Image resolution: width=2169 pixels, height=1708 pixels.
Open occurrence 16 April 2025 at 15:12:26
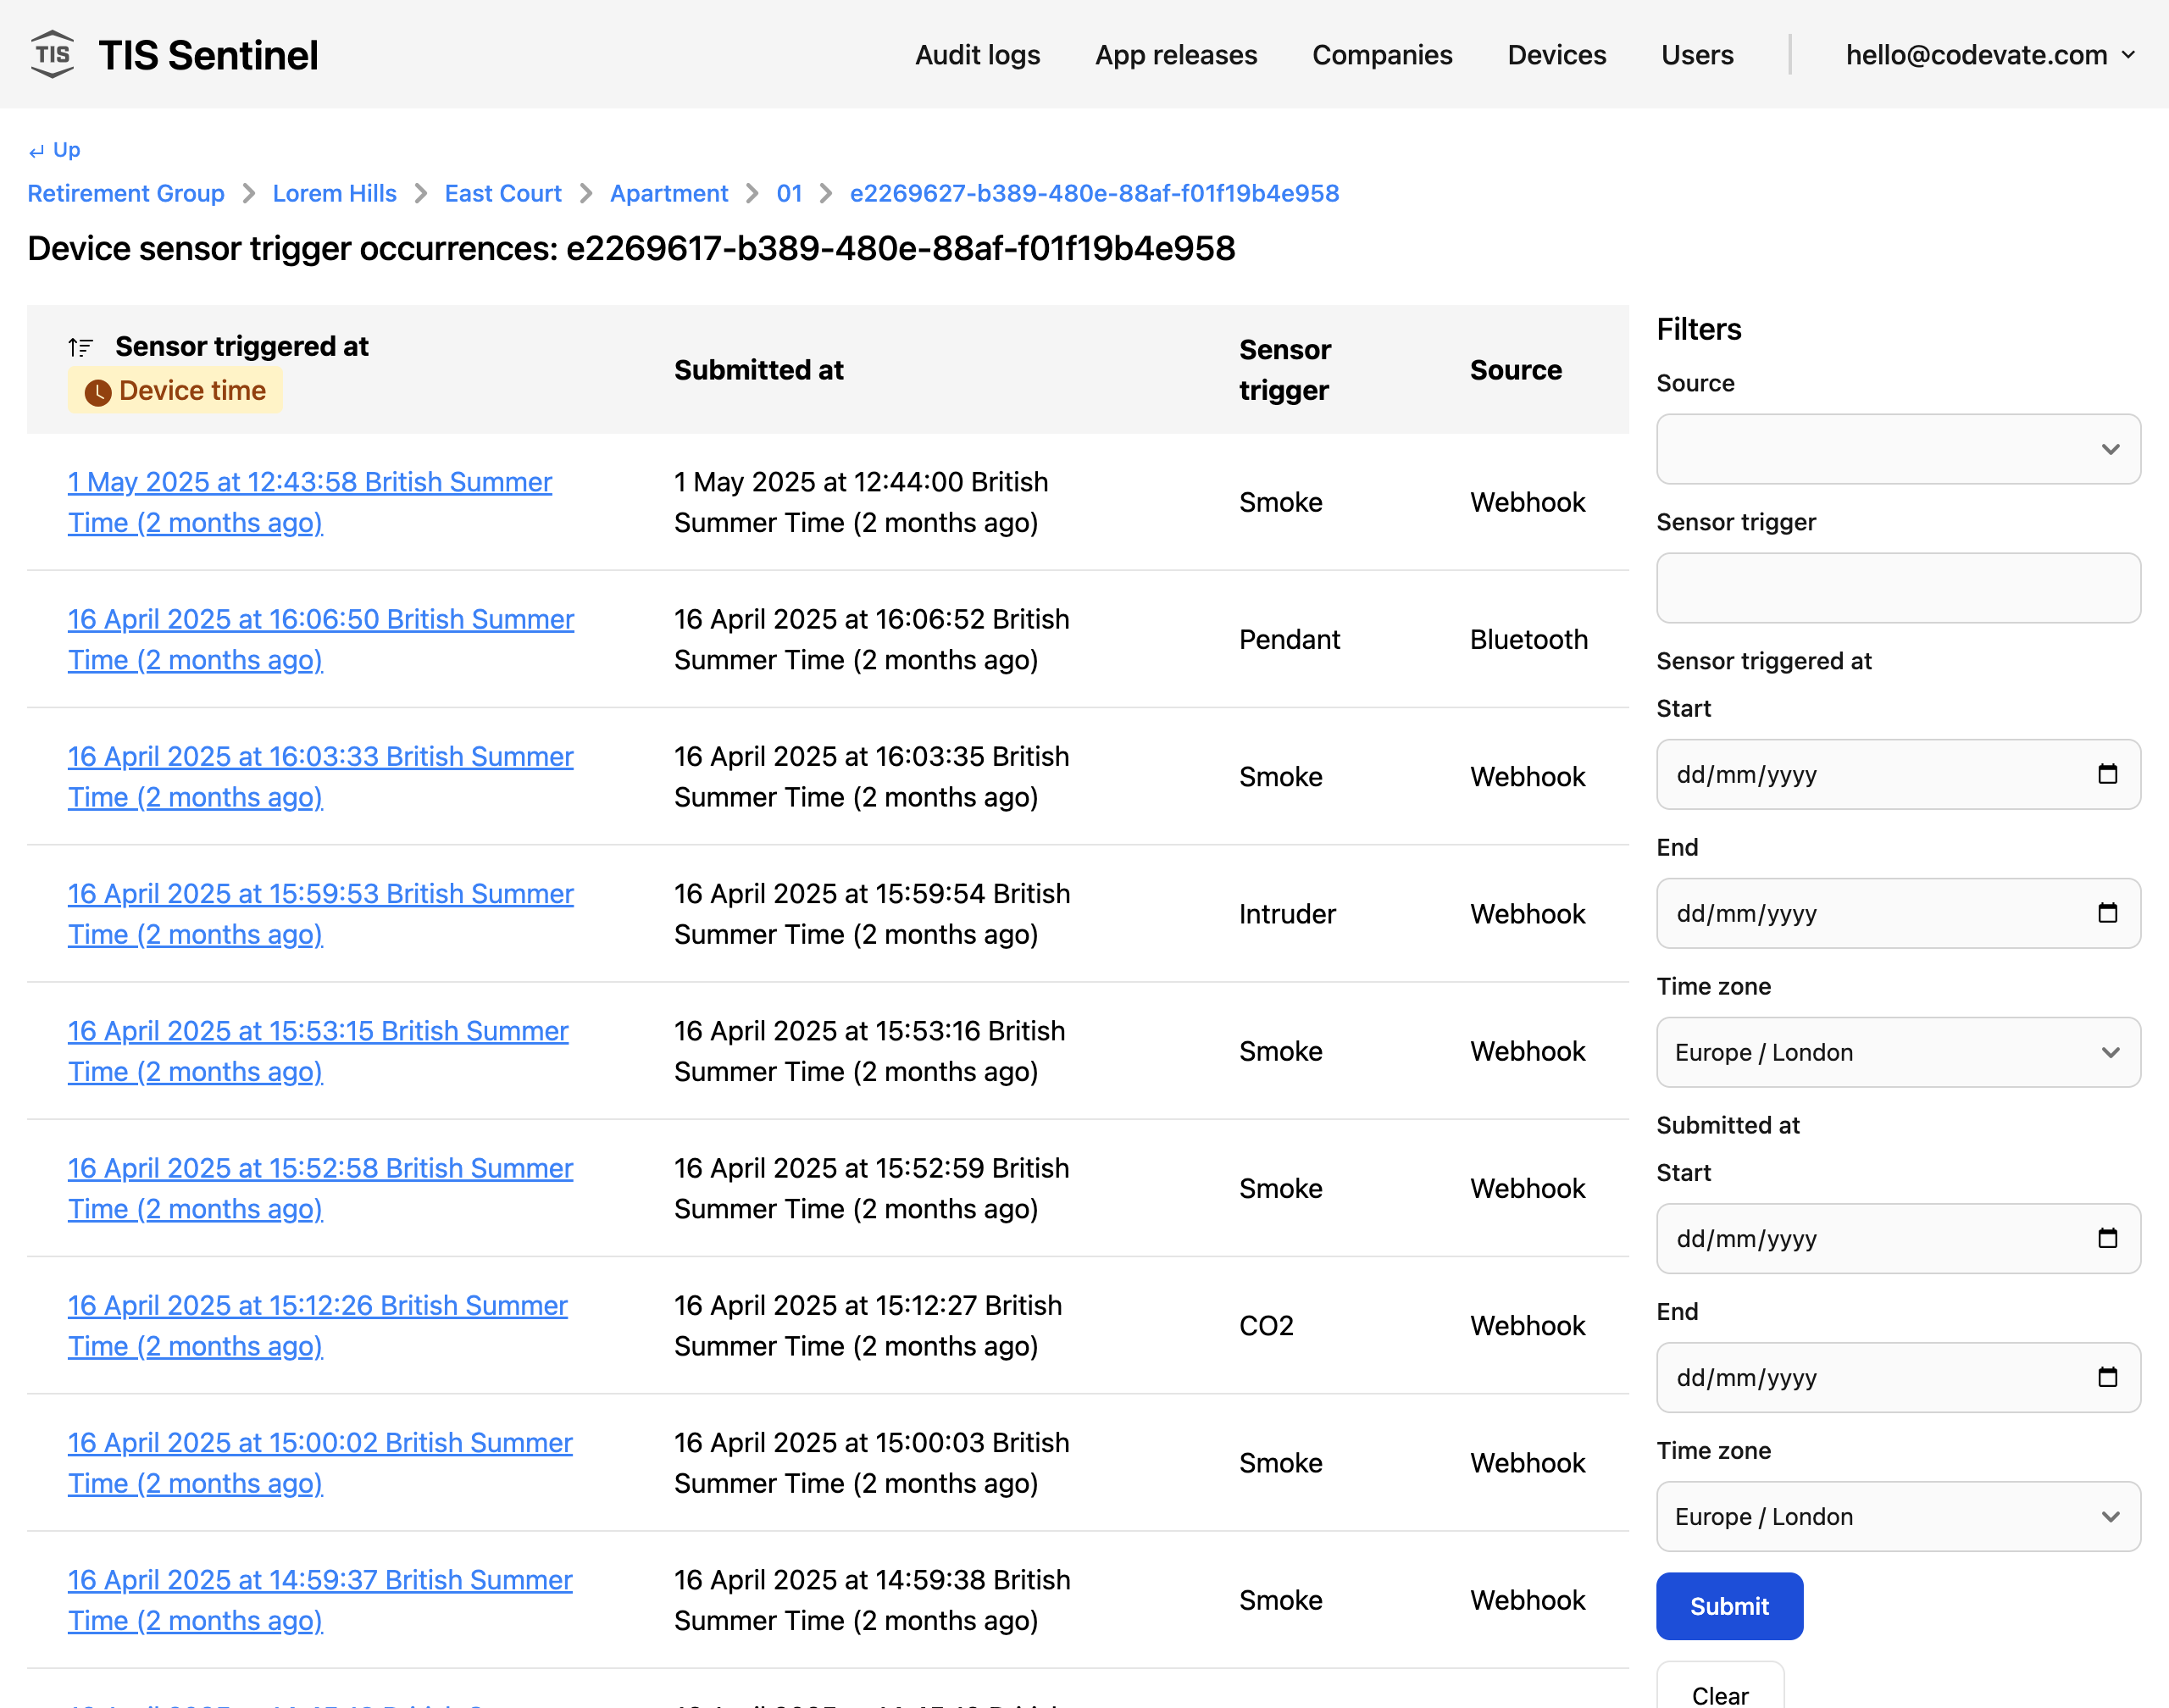click(318, 1324)
